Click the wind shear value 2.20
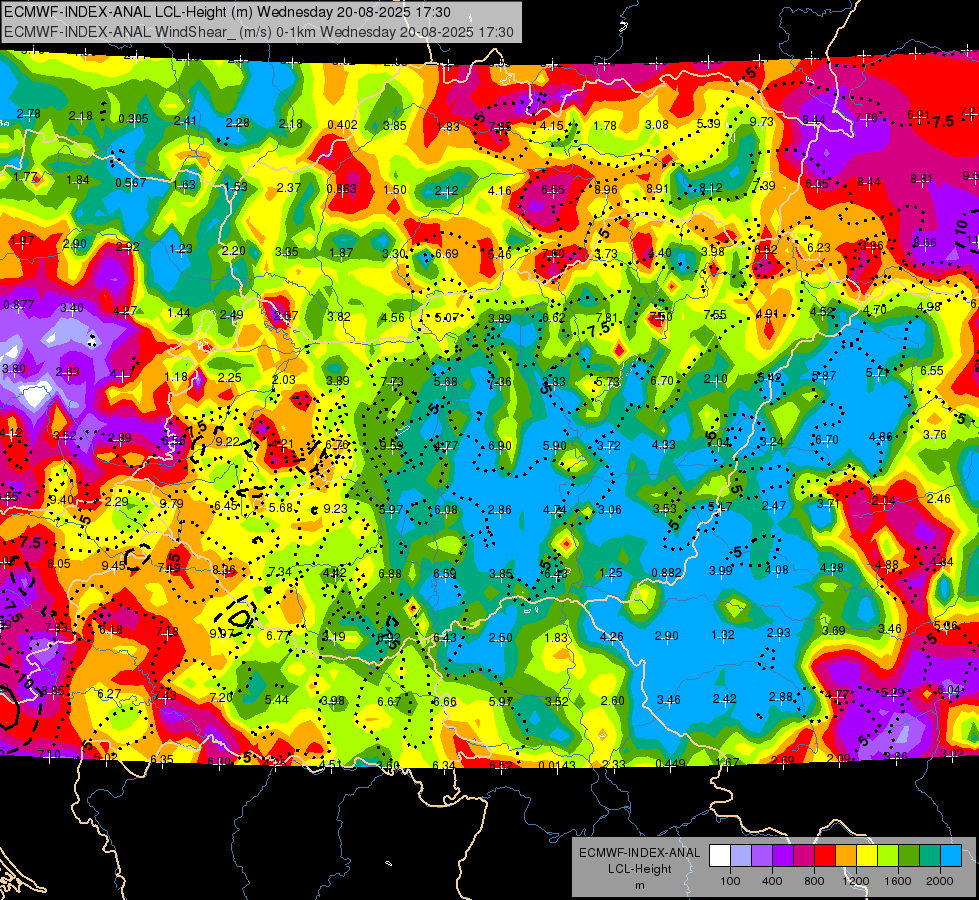 coord(234,250)
